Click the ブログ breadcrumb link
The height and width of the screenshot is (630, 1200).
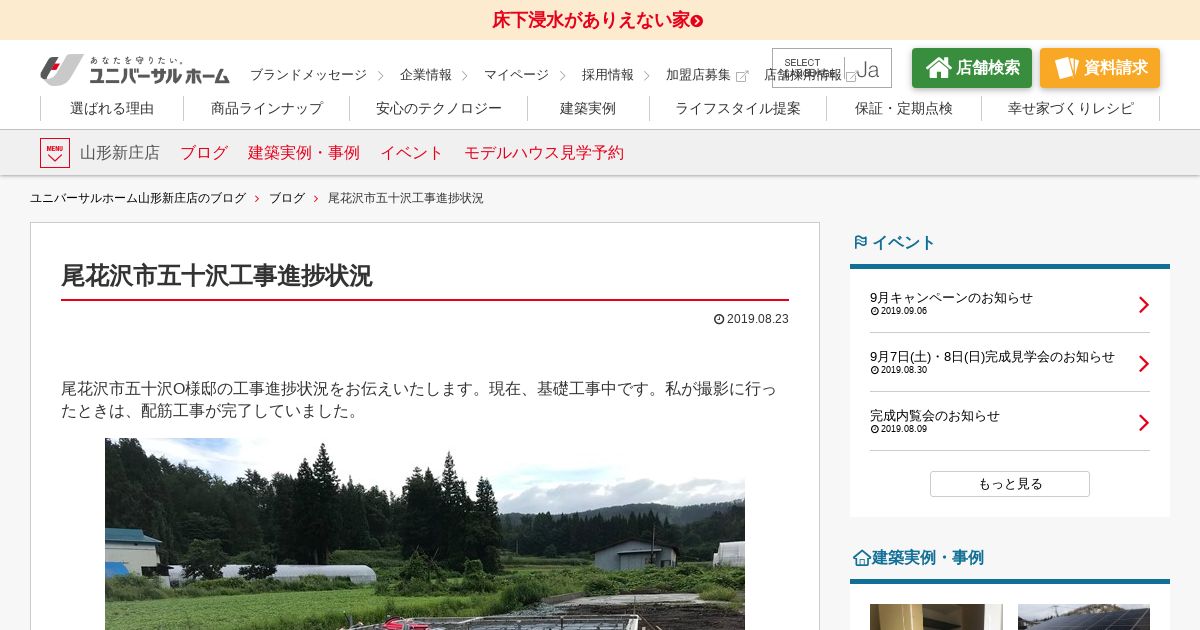click(287, 198)
